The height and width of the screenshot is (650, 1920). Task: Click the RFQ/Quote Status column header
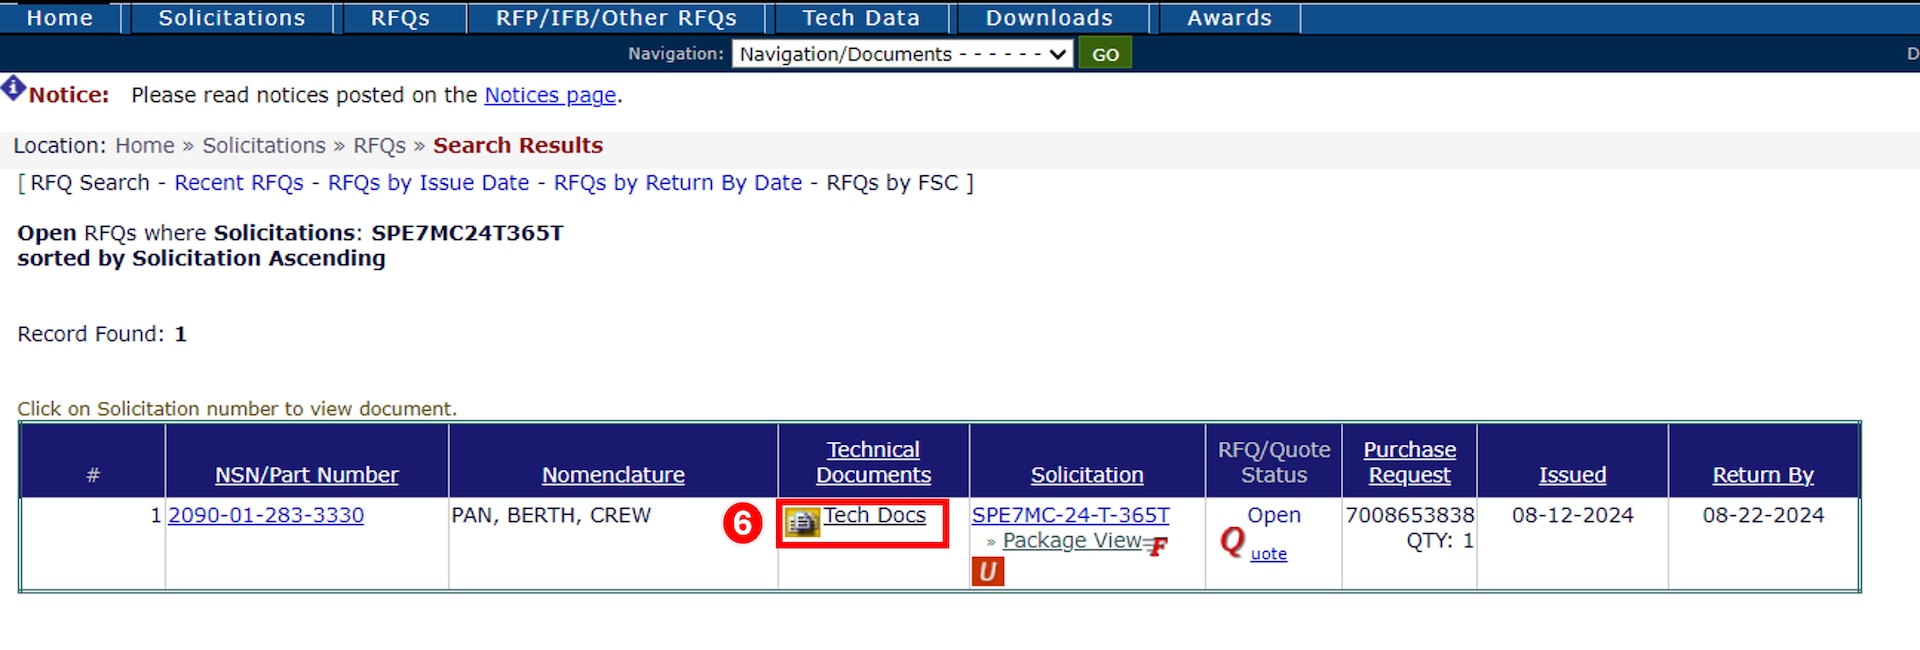(1274, 462)
